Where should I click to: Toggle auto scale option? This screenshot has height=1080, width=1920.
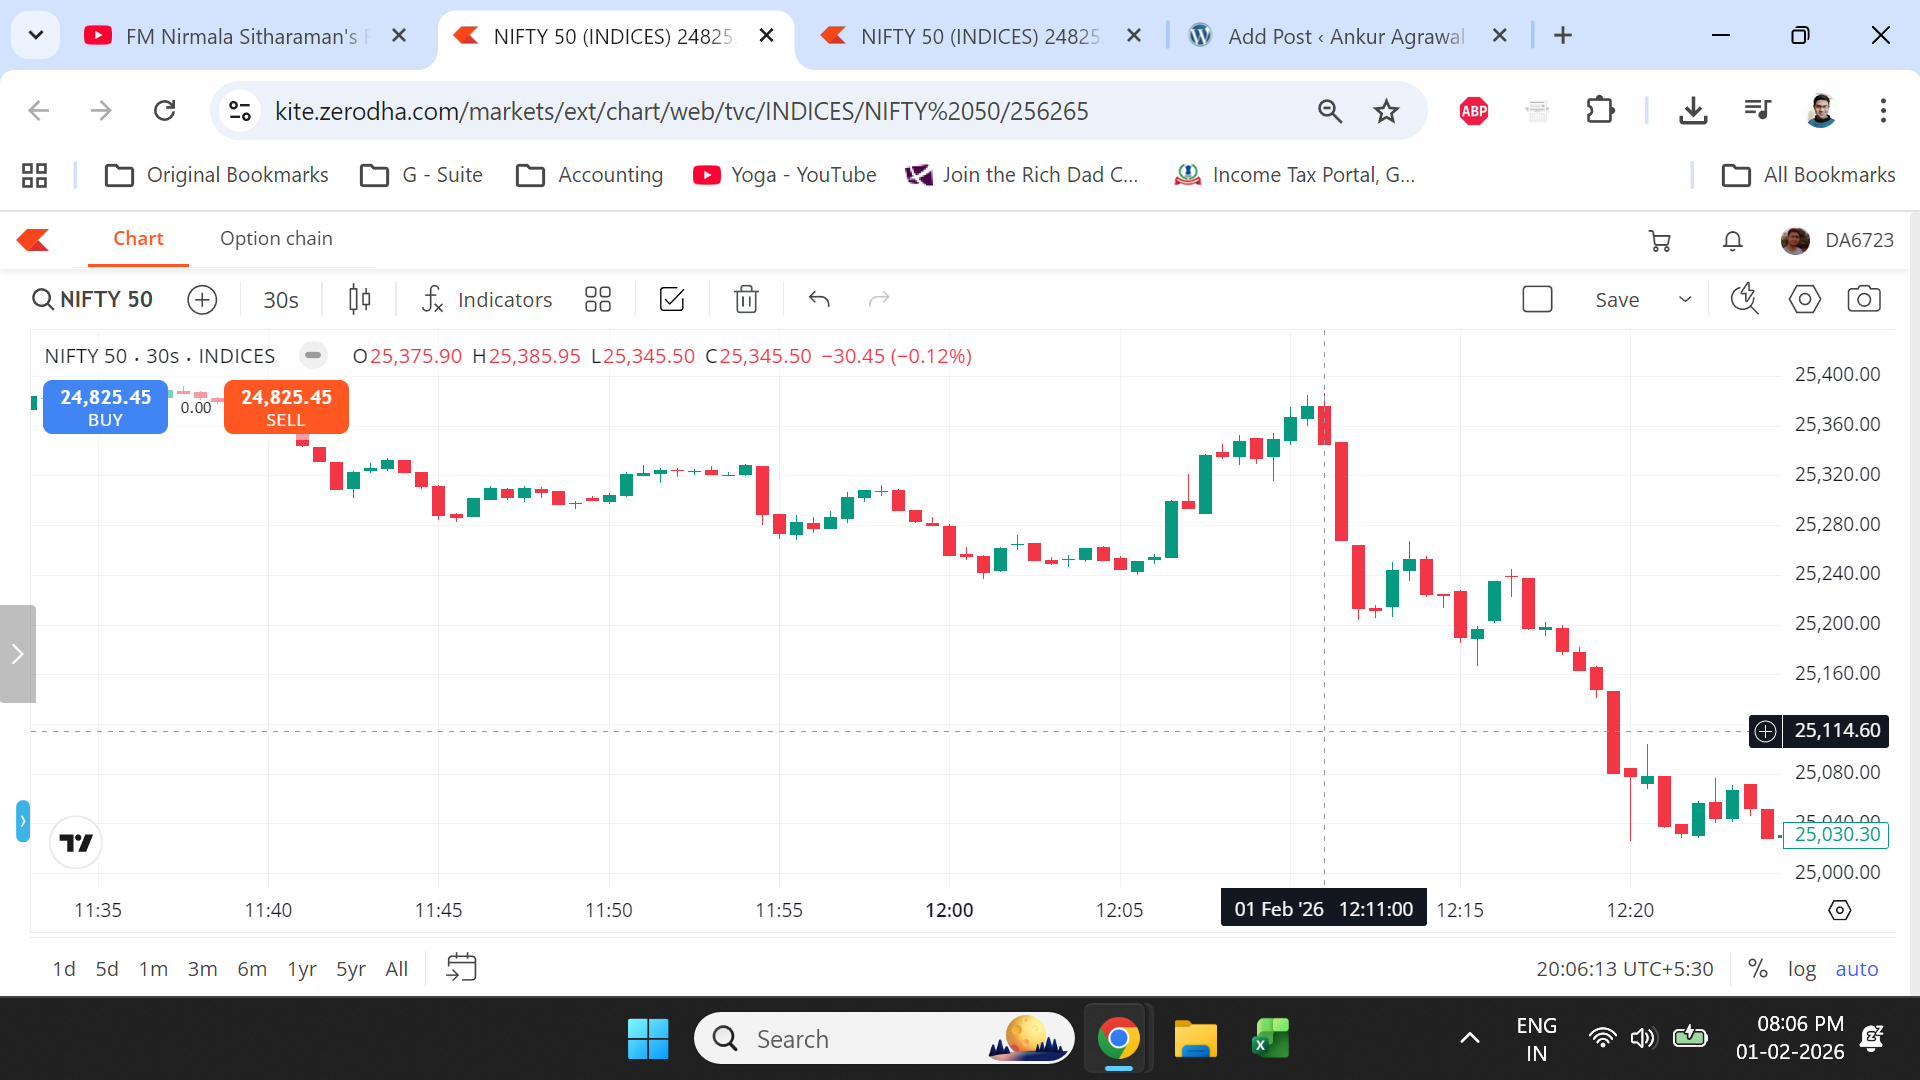[x=1856, y=968]
